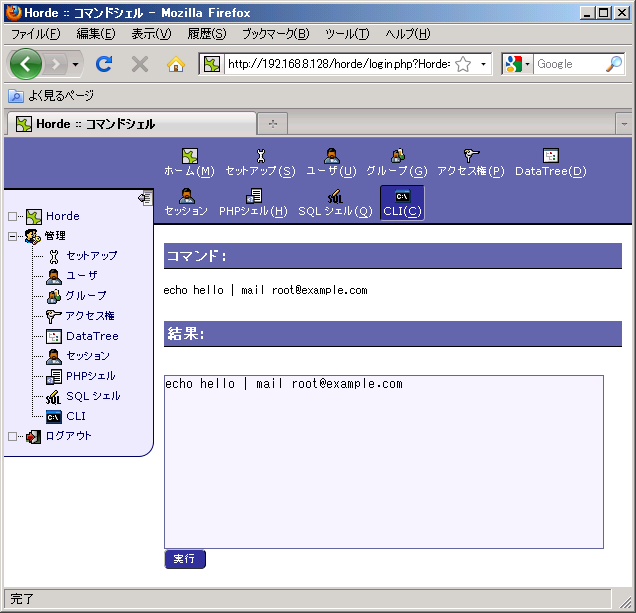Open the DataTree link in sidebar
The height and width of the screenshot is (613, 636).
click(x=92, y=336)
